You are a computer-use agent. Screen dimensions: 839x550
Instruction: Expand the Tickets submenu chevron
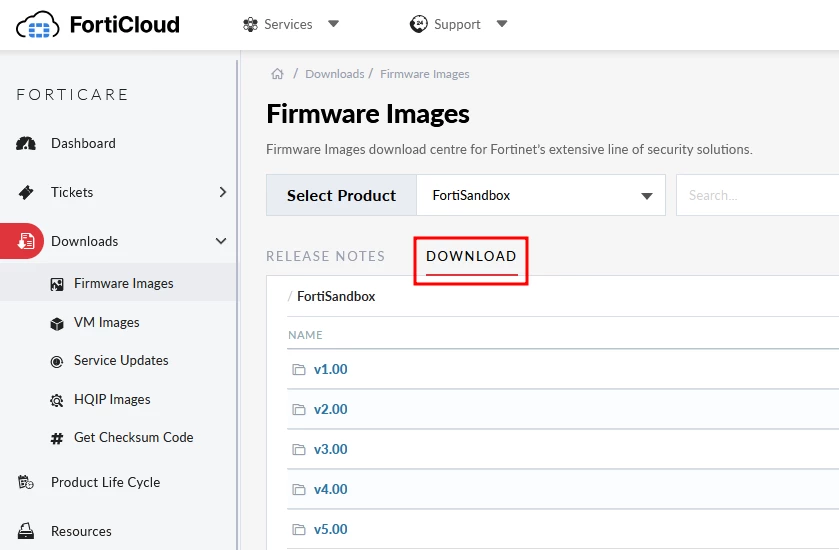pos(223,192)
